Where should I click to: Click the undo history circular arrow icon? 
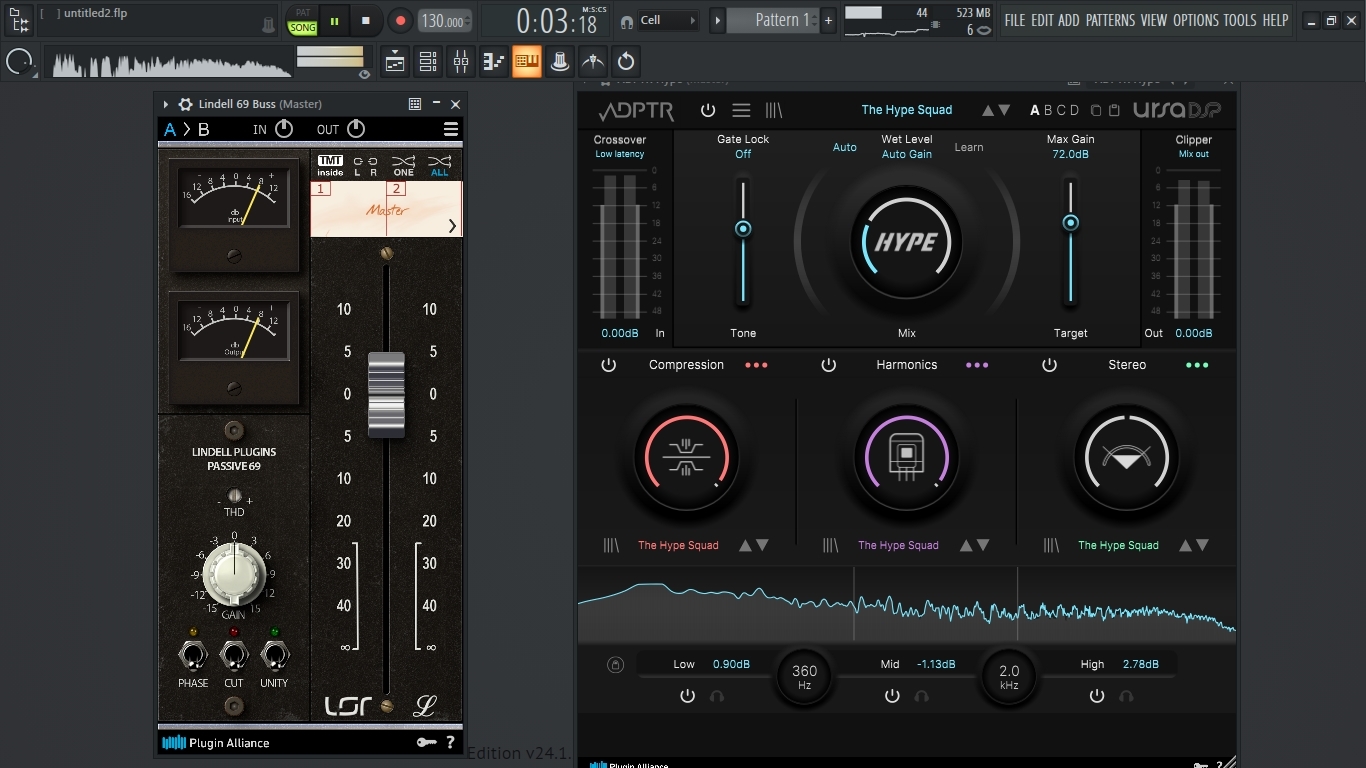click(626, 62)
